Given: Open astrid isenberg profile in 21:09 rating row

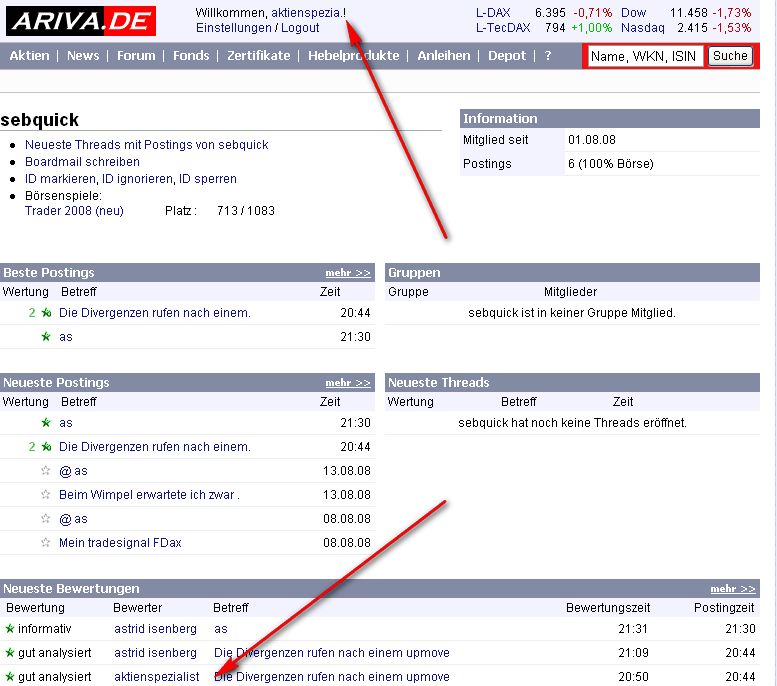Looking at the screenshot, I should [155, 653].
